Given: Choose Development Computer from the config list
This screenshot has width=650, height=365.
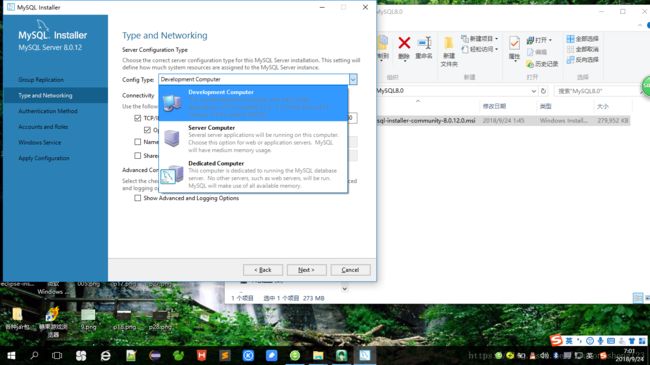Looking at the screenshot, I should click(x=253, y=103).
